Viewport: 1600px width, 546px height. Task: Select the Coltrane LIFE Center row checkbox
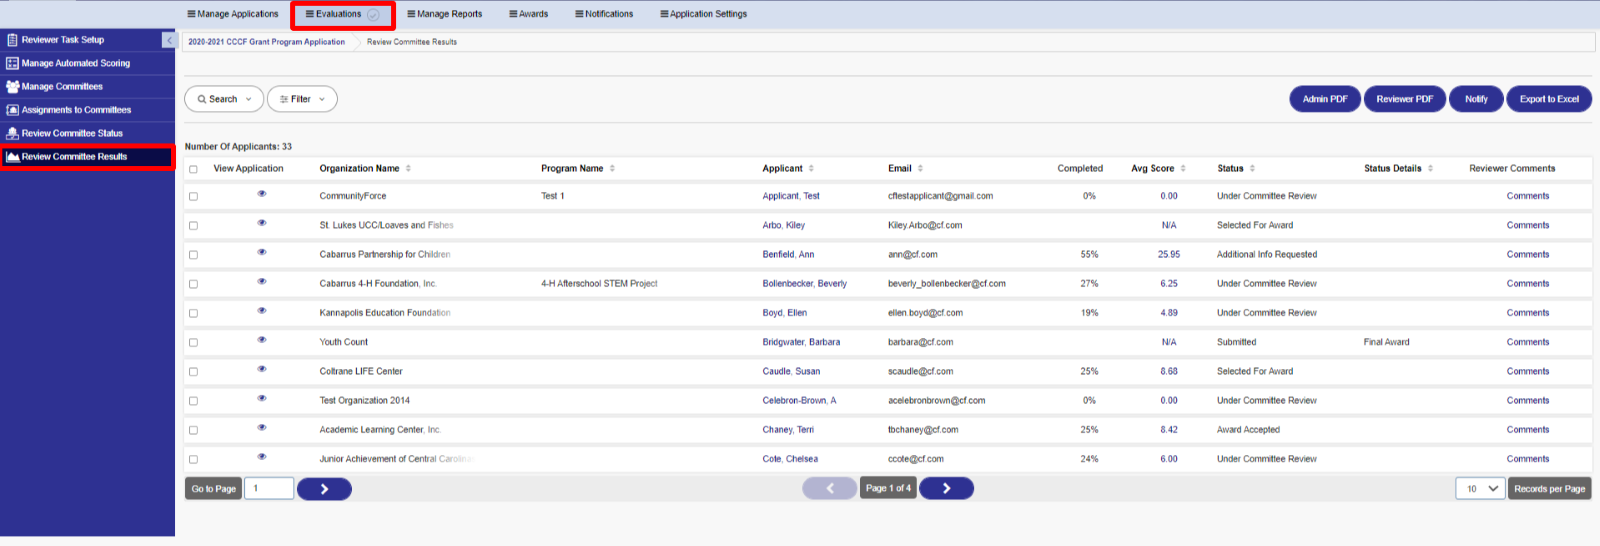pos(193,372)
